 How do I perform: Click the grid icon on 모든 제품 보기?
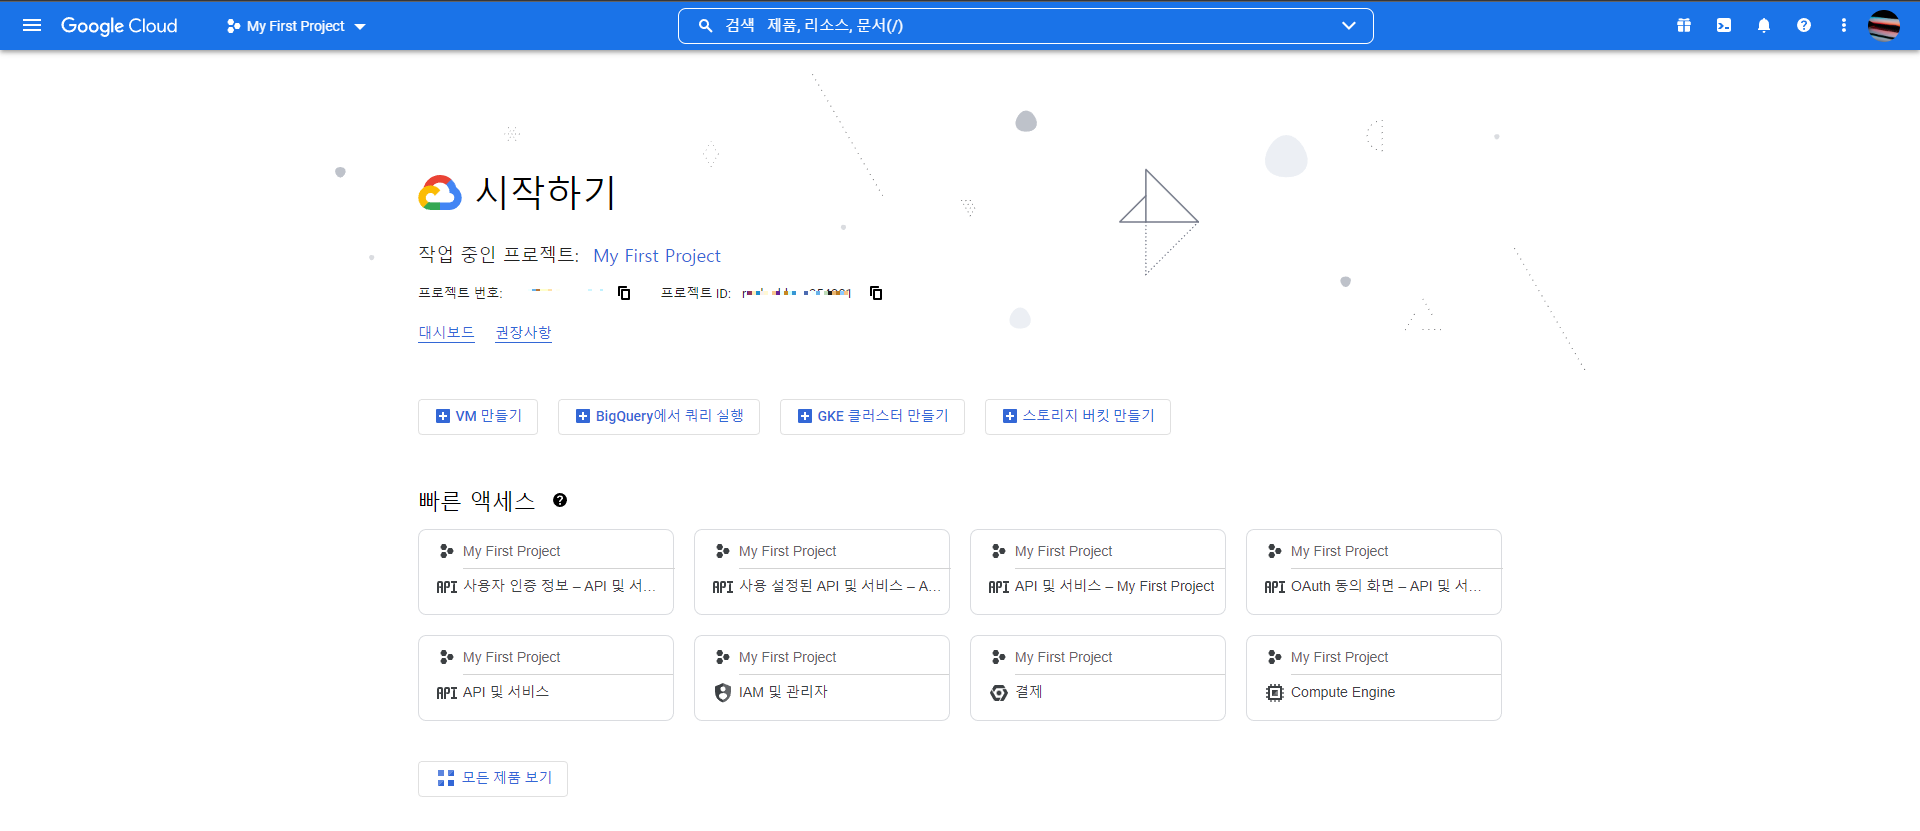click(x=446, y=778)
